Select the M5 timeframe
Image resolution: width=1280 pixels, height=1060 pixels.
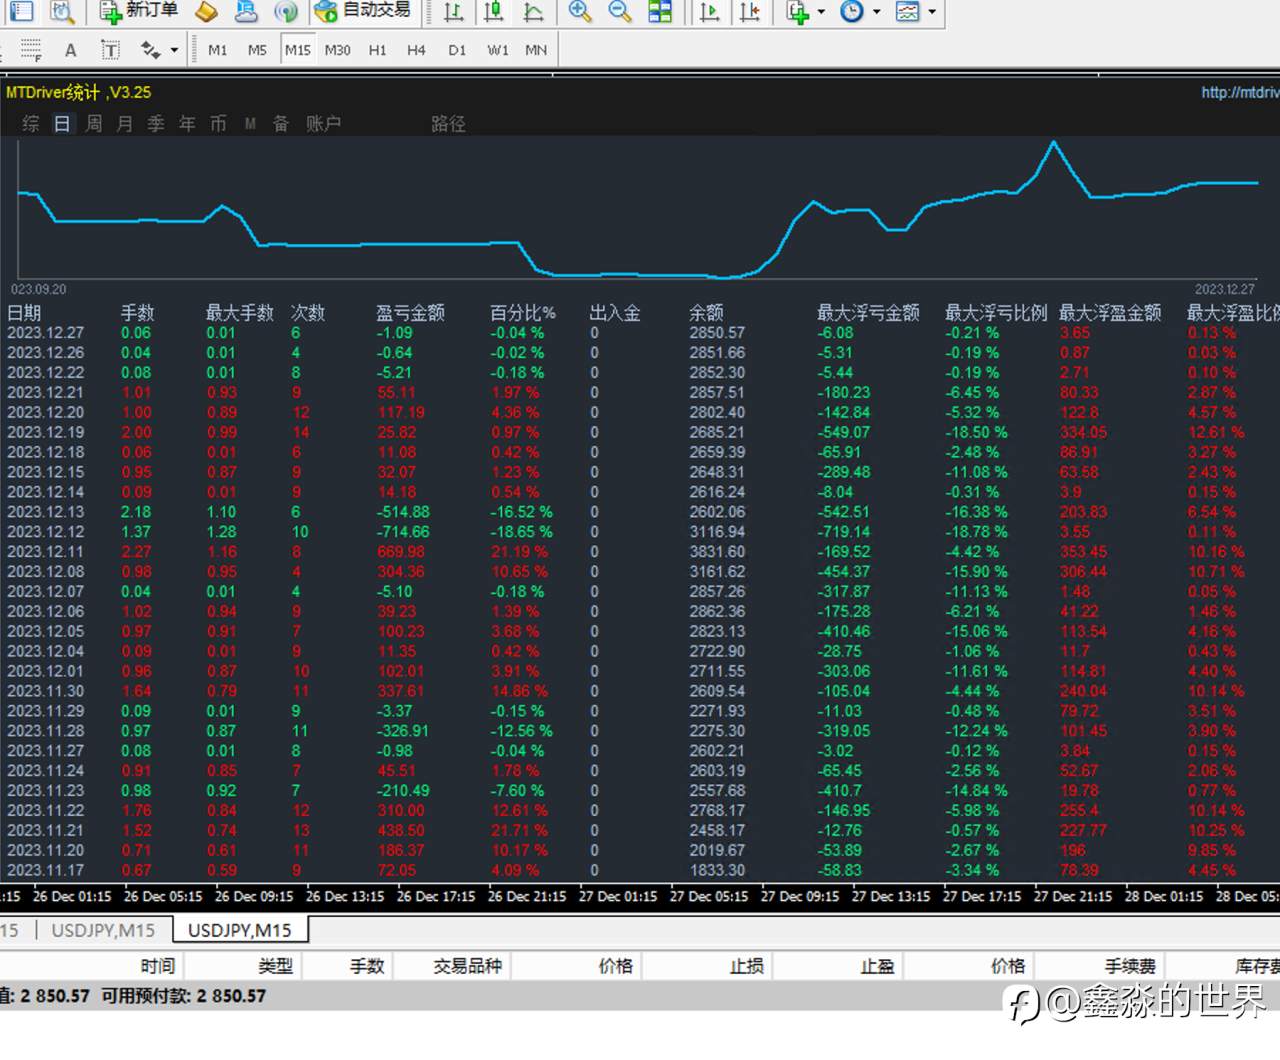(257, 50)
